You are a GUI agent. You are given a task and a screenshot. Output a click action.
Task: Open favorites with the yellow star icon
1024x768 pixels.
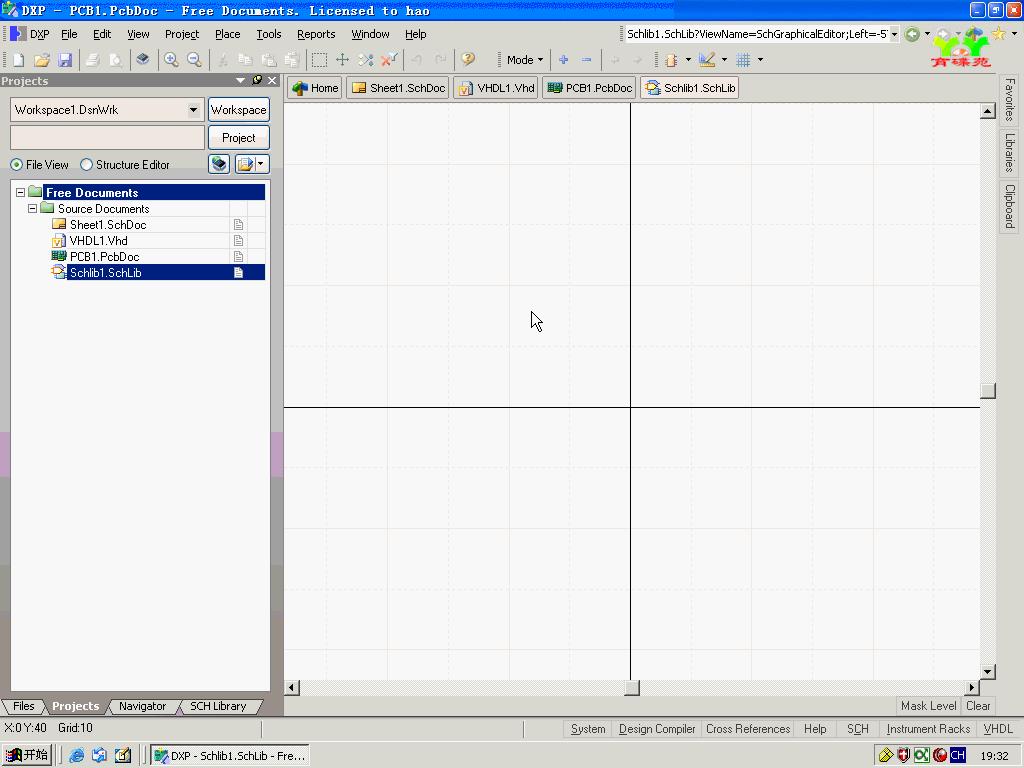coord(999,34)
